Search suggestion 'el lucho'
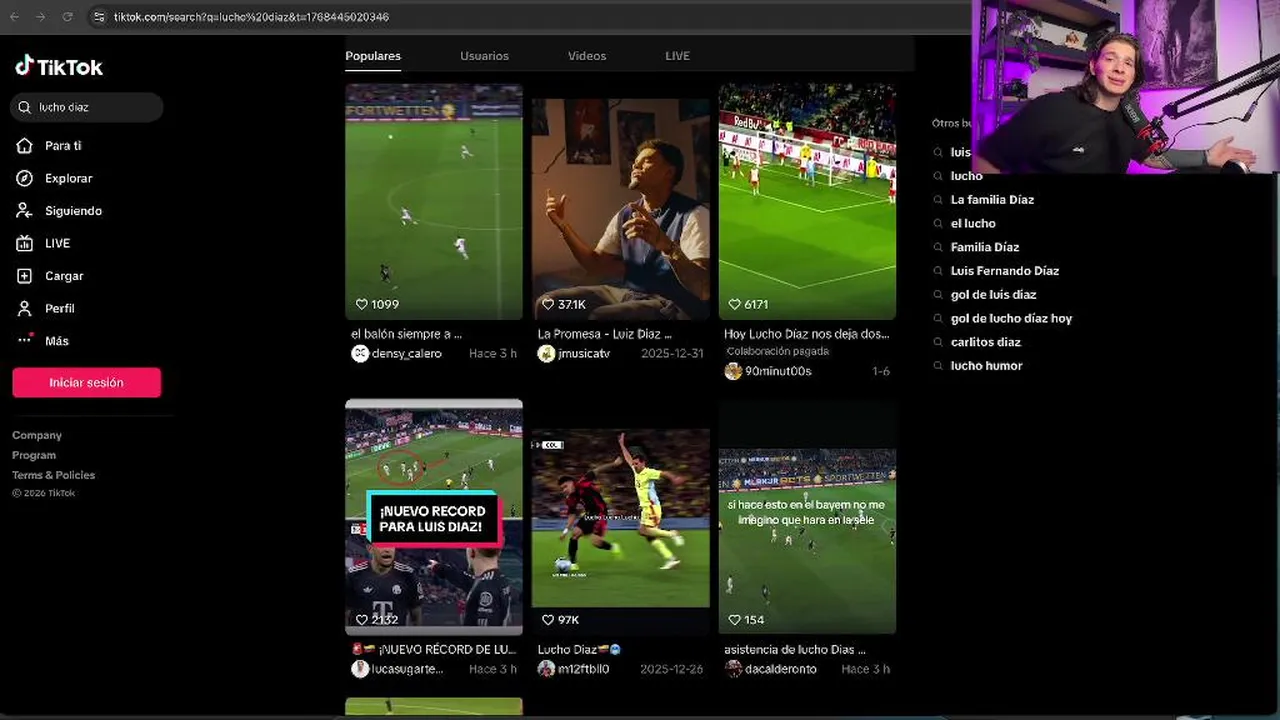The width and height of the screenshot is (1280, 720). point(973,223)
